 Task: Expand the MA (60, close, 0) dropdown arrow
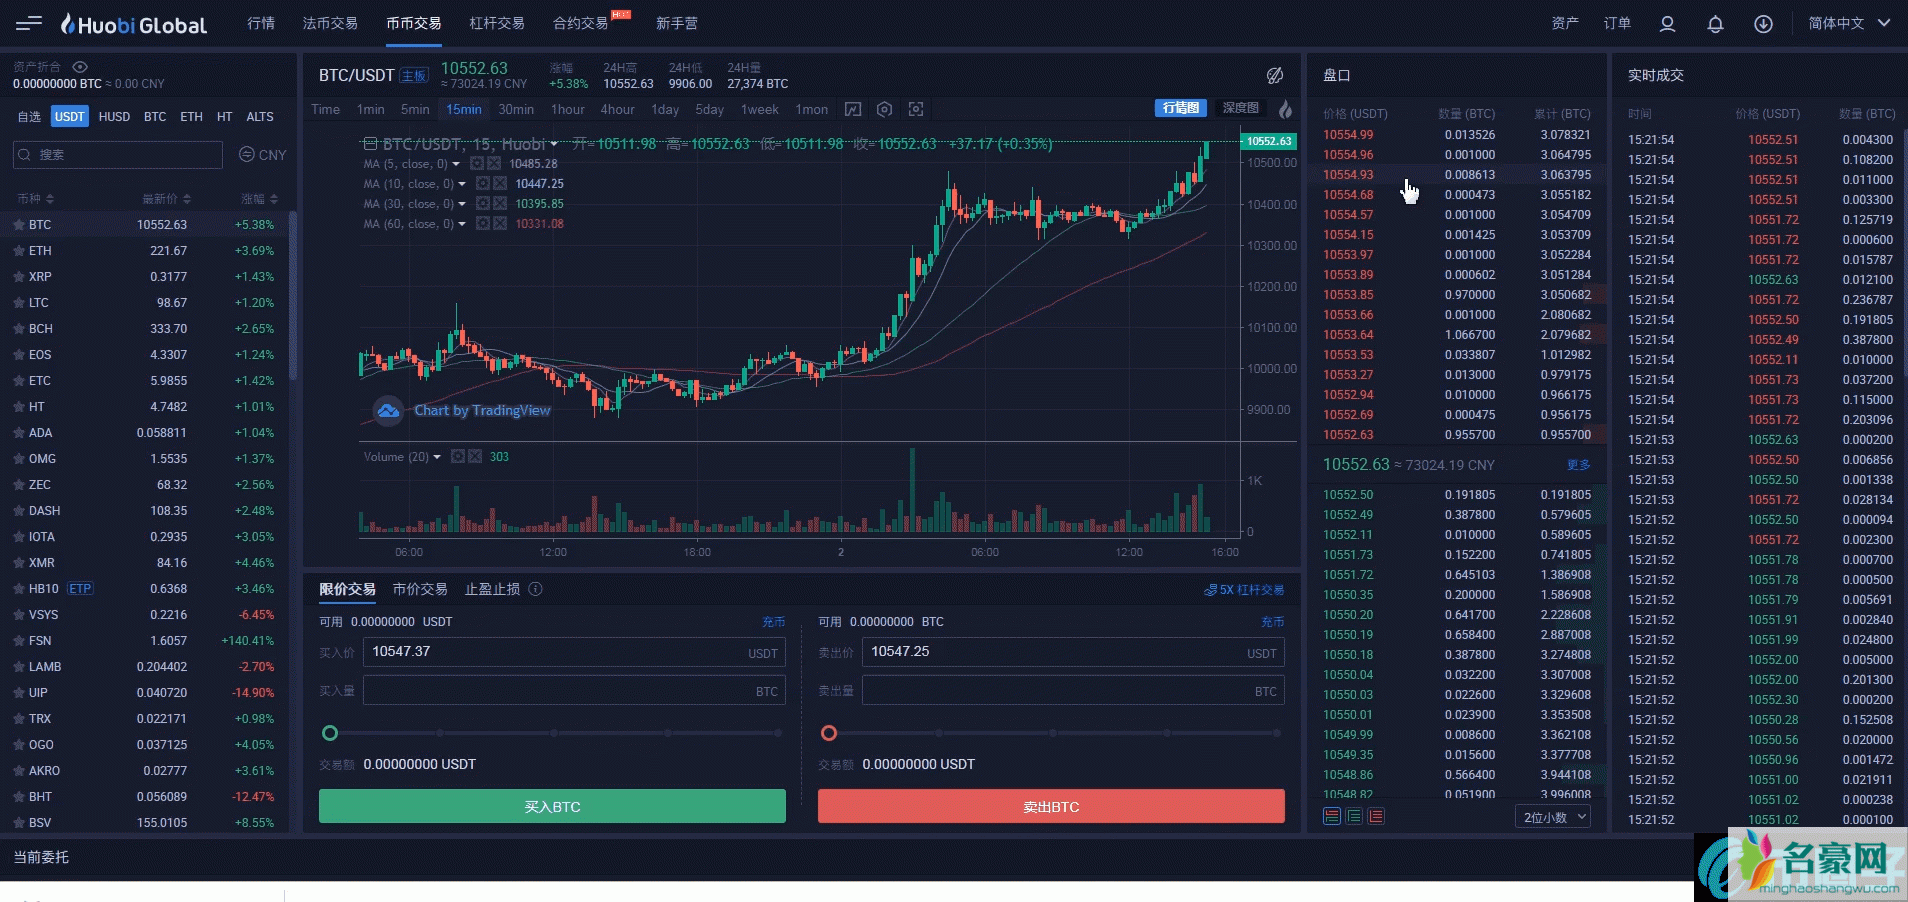point(462,224)
